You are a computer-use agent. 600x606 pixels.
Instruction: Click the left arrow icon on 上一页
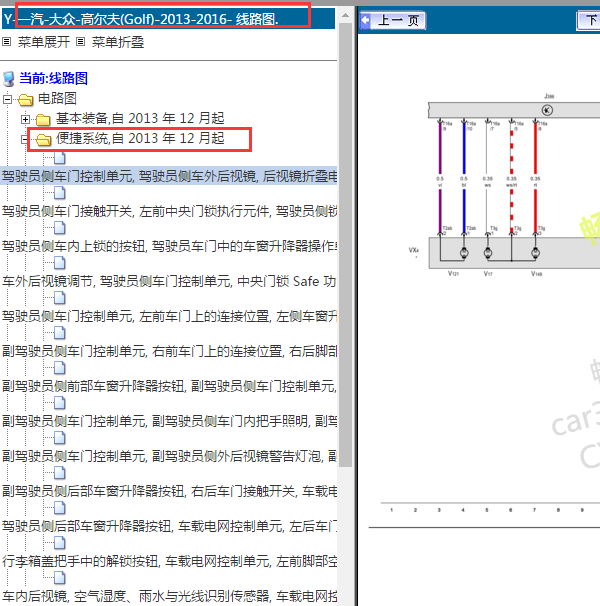click(366, 20)
